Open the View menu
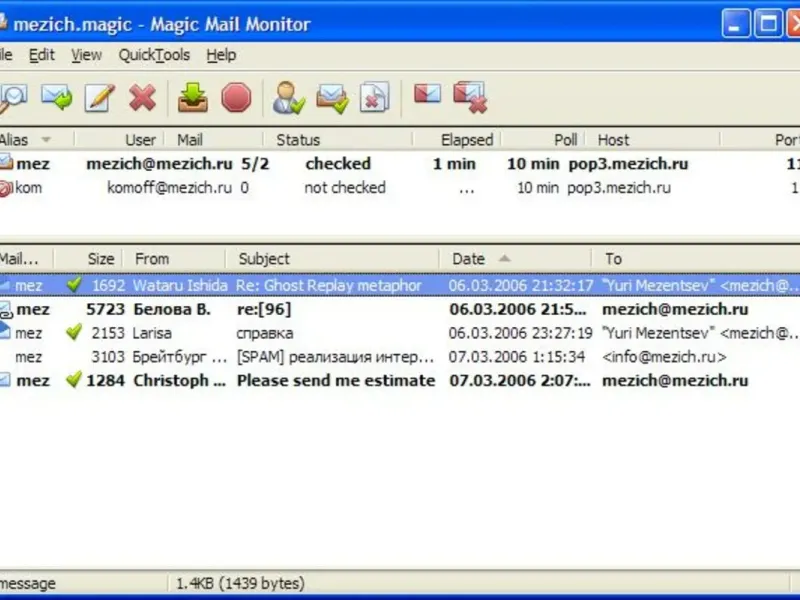The width and height of the screenshot is (800, 600). pos(86,55)
